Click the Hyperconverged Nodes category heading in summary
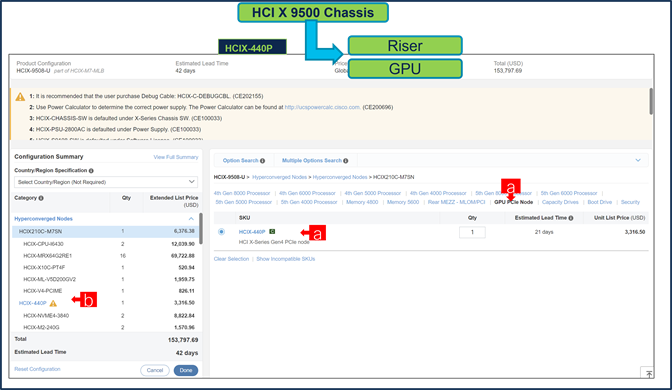 [x=43, y=219]
